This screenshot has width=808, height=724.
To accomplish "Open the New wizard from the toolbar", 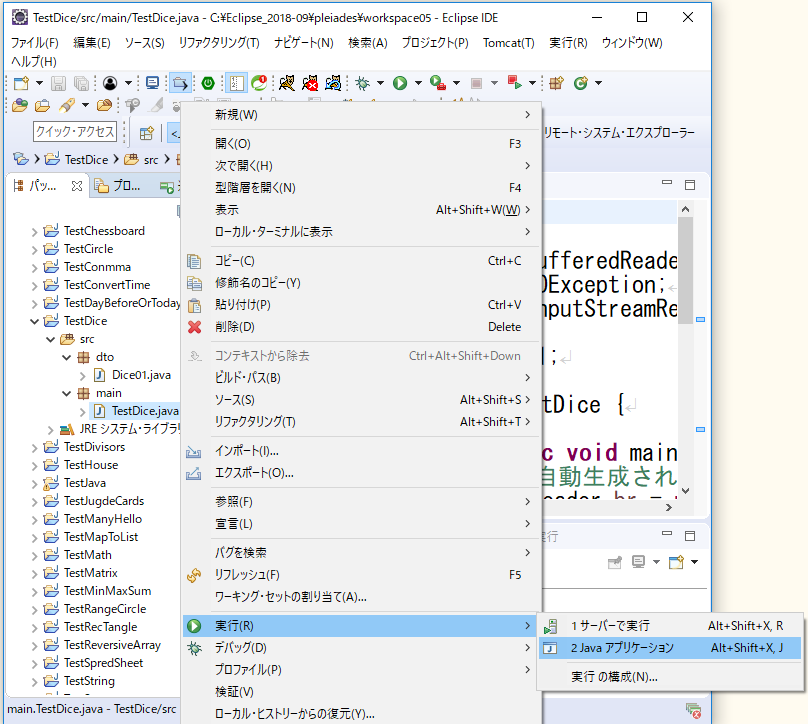I will pos(20,84).
